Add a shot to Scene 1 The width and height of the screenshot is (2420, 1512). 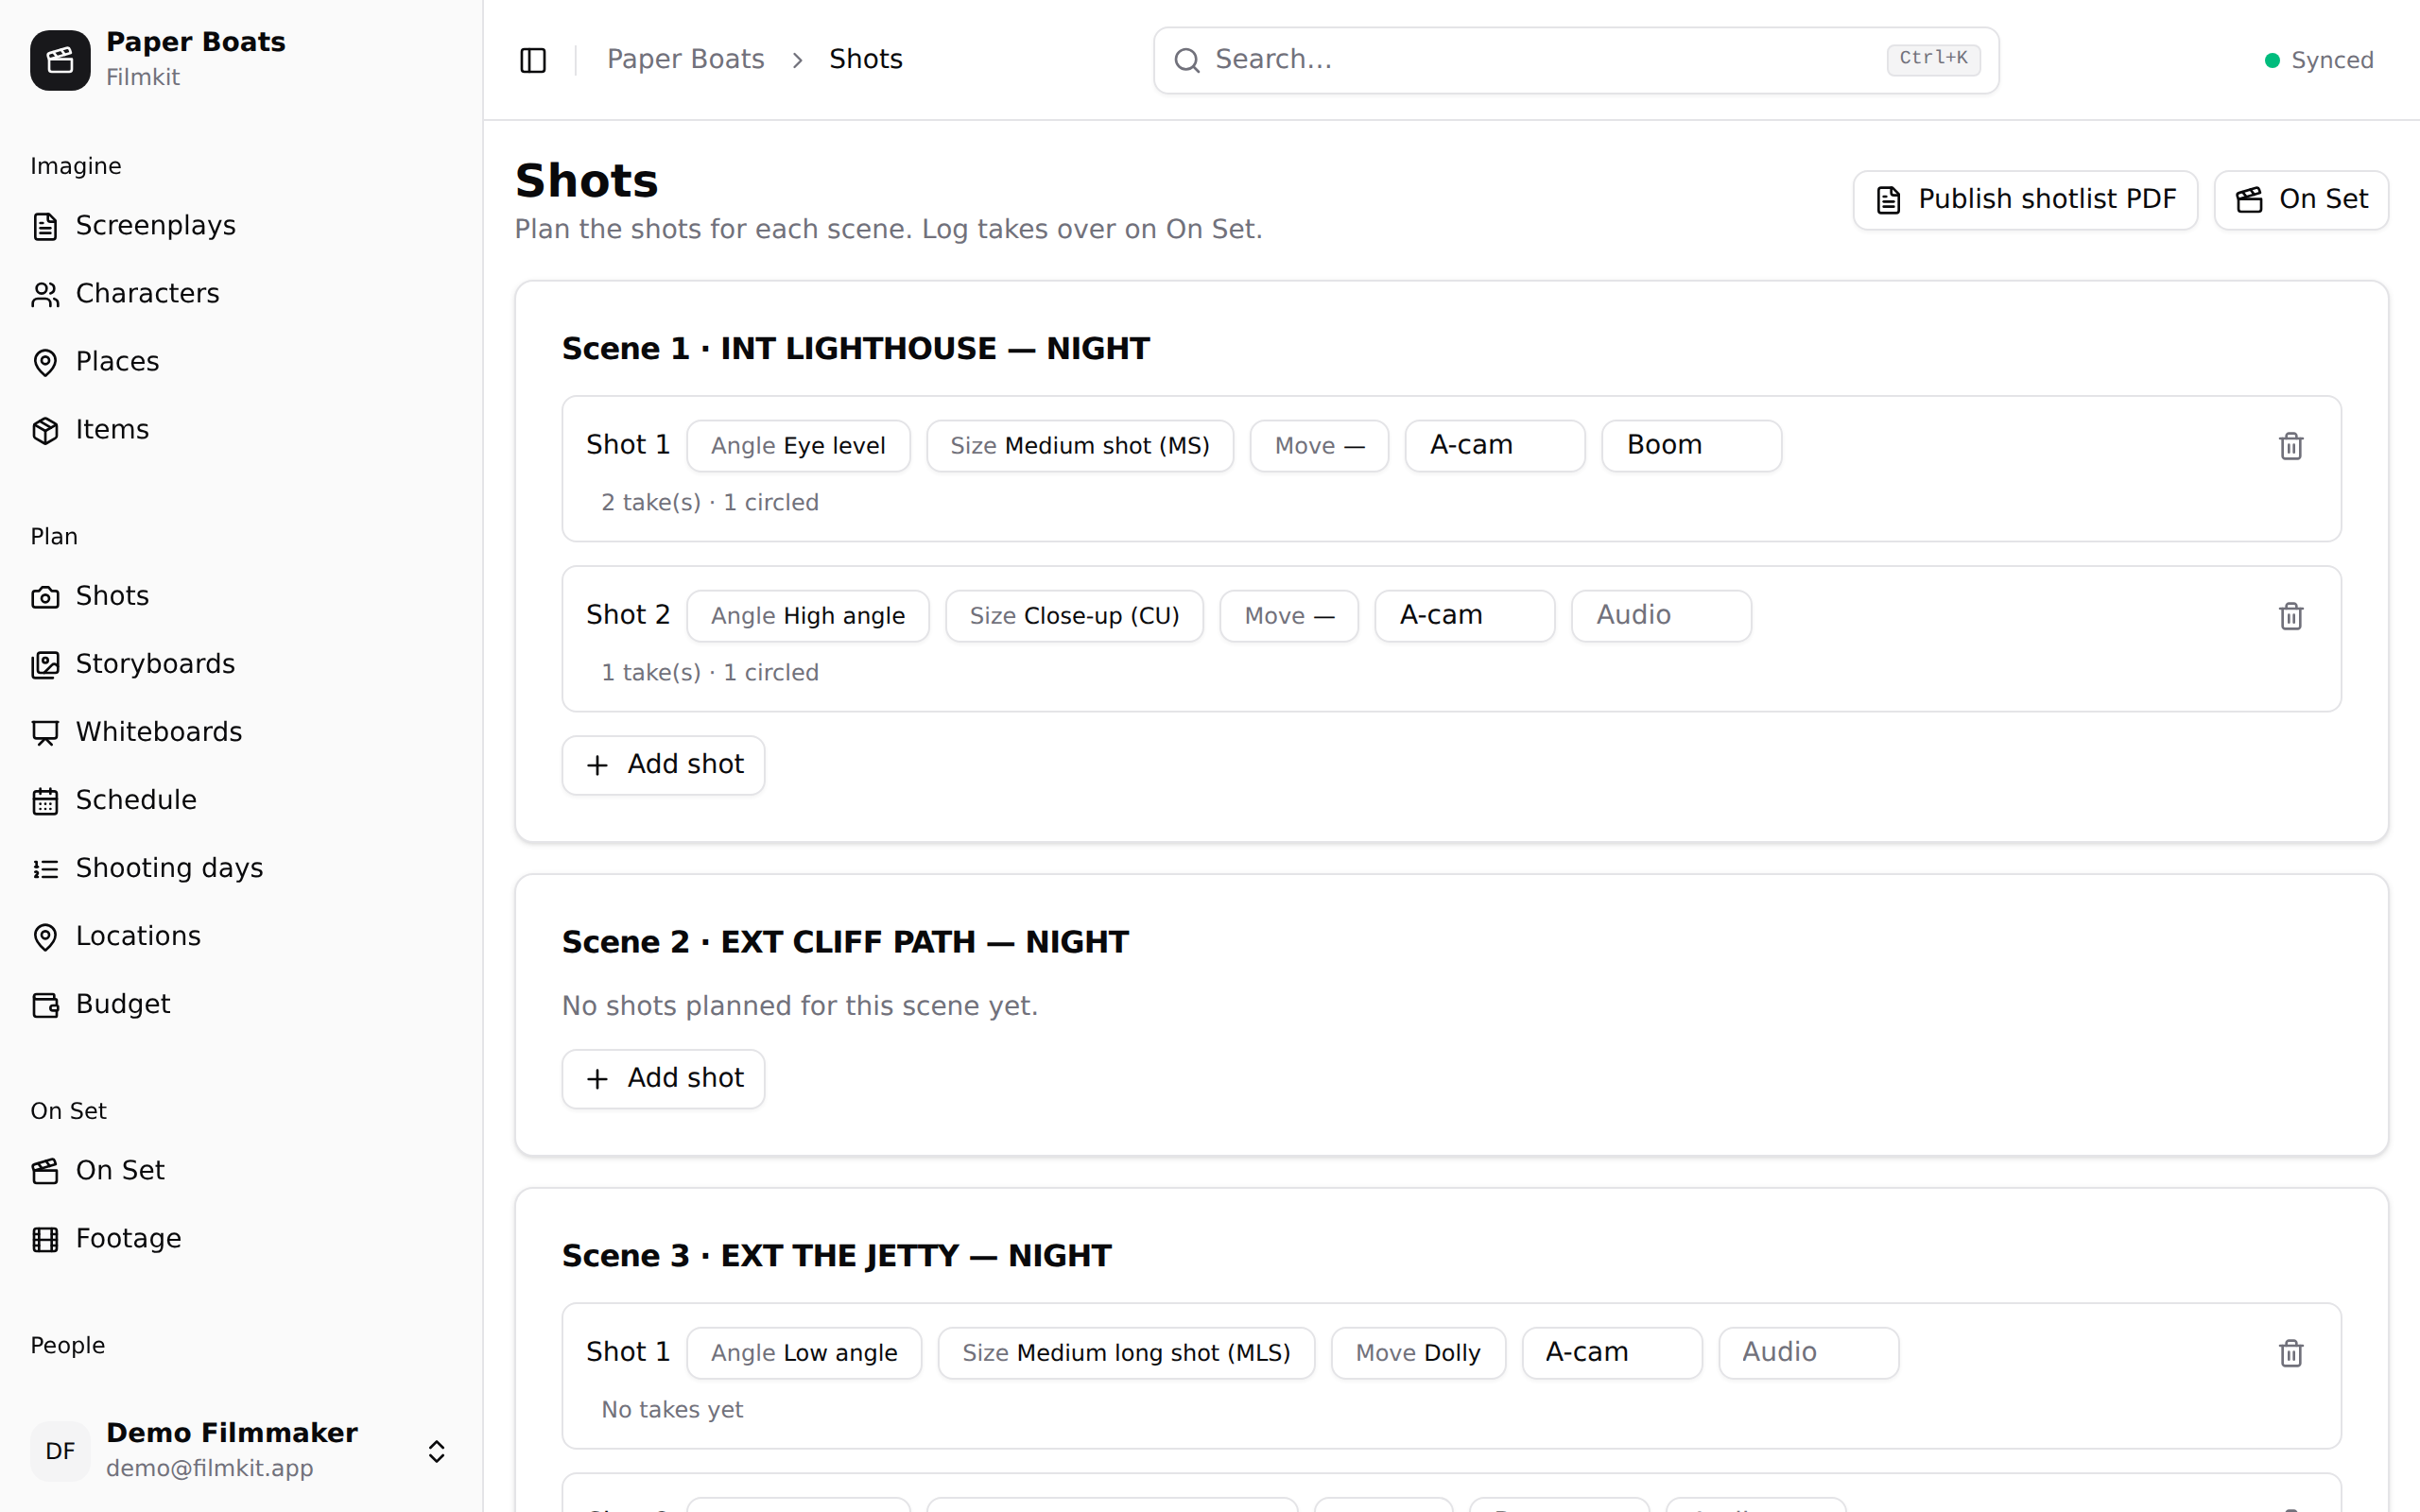(663, 765)
